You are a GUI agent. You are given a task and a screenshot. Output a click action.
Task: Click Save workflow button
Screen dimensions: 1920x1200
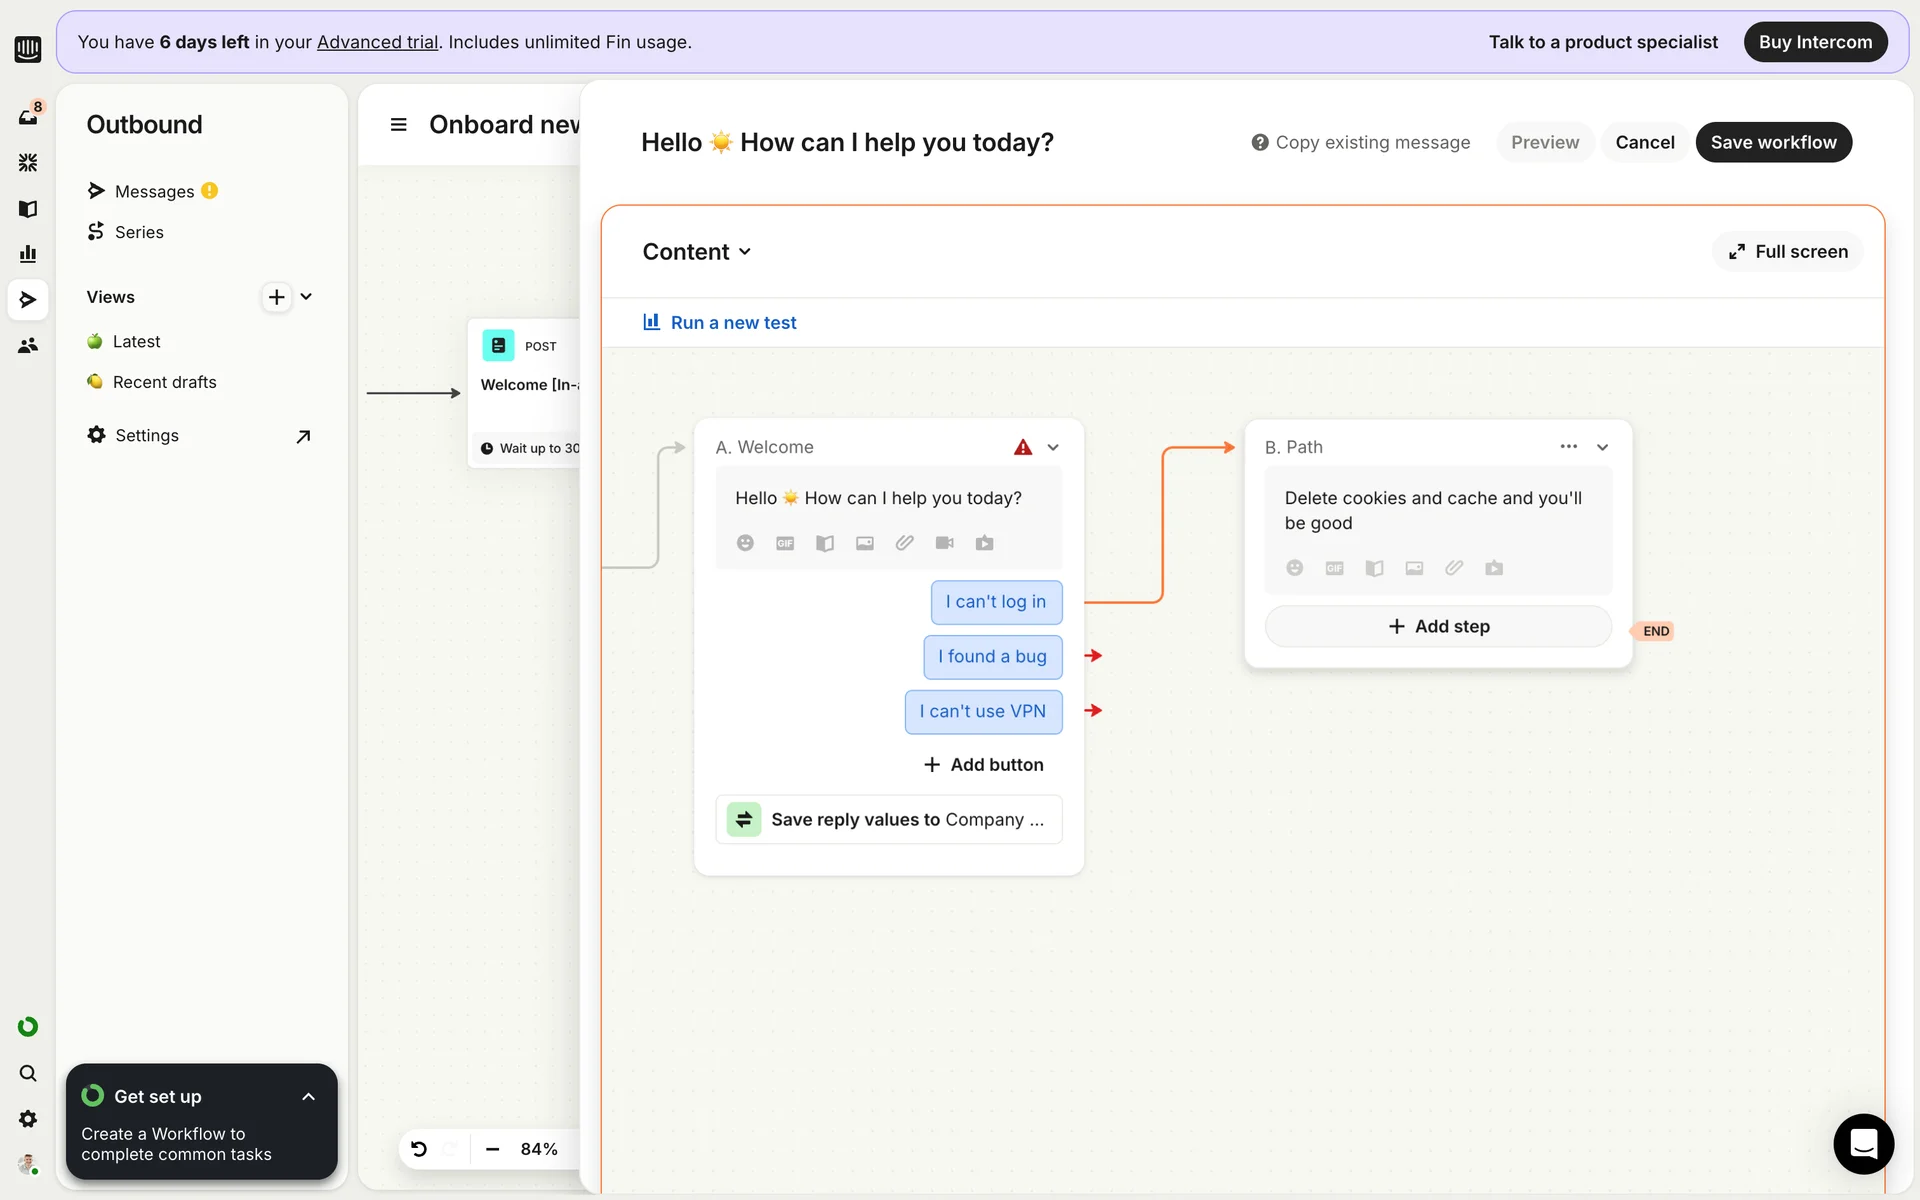click(1773, 142)
